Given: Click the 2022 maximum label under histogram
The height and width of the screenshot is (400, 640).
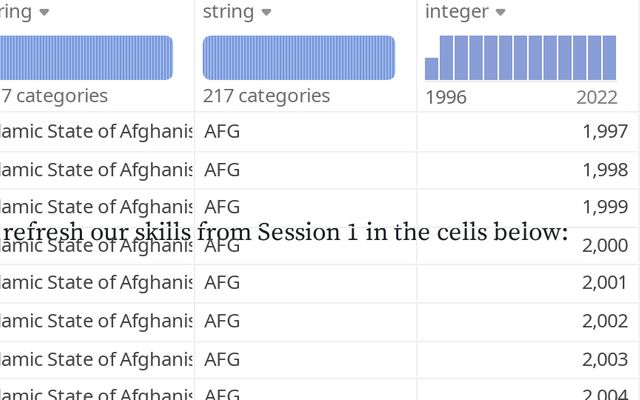Looking at the screenshot, I should point(597,98).
